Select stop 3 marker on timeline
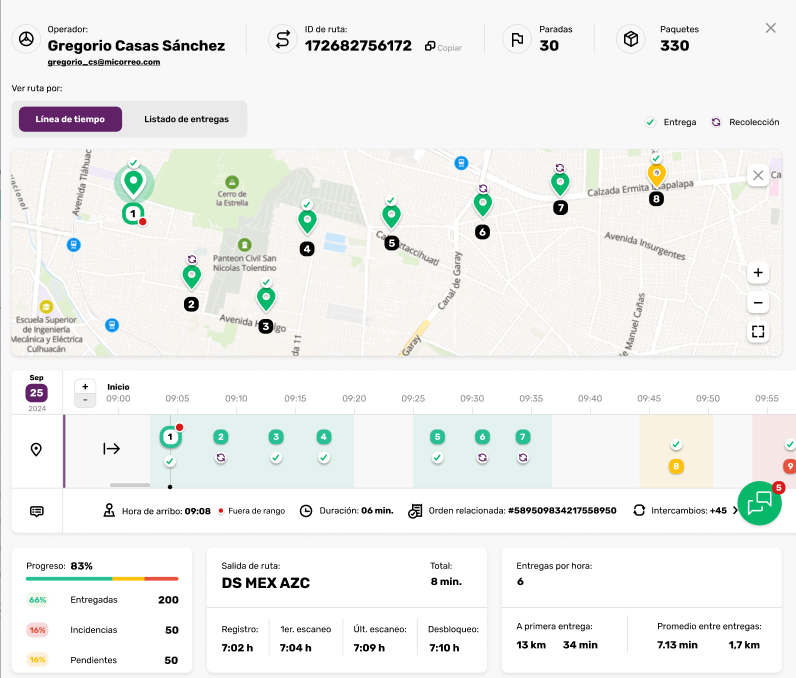Image resolution: width=796 pixels, height=678 pixels. pos(276,437)
